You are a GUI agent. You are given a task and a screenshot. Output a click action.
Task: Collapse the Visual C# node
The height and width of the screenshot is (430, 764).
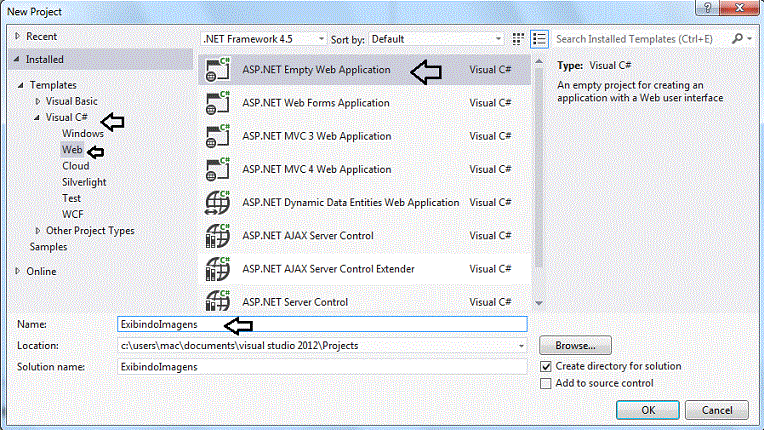pyautogui.click(x=37, y=117)
